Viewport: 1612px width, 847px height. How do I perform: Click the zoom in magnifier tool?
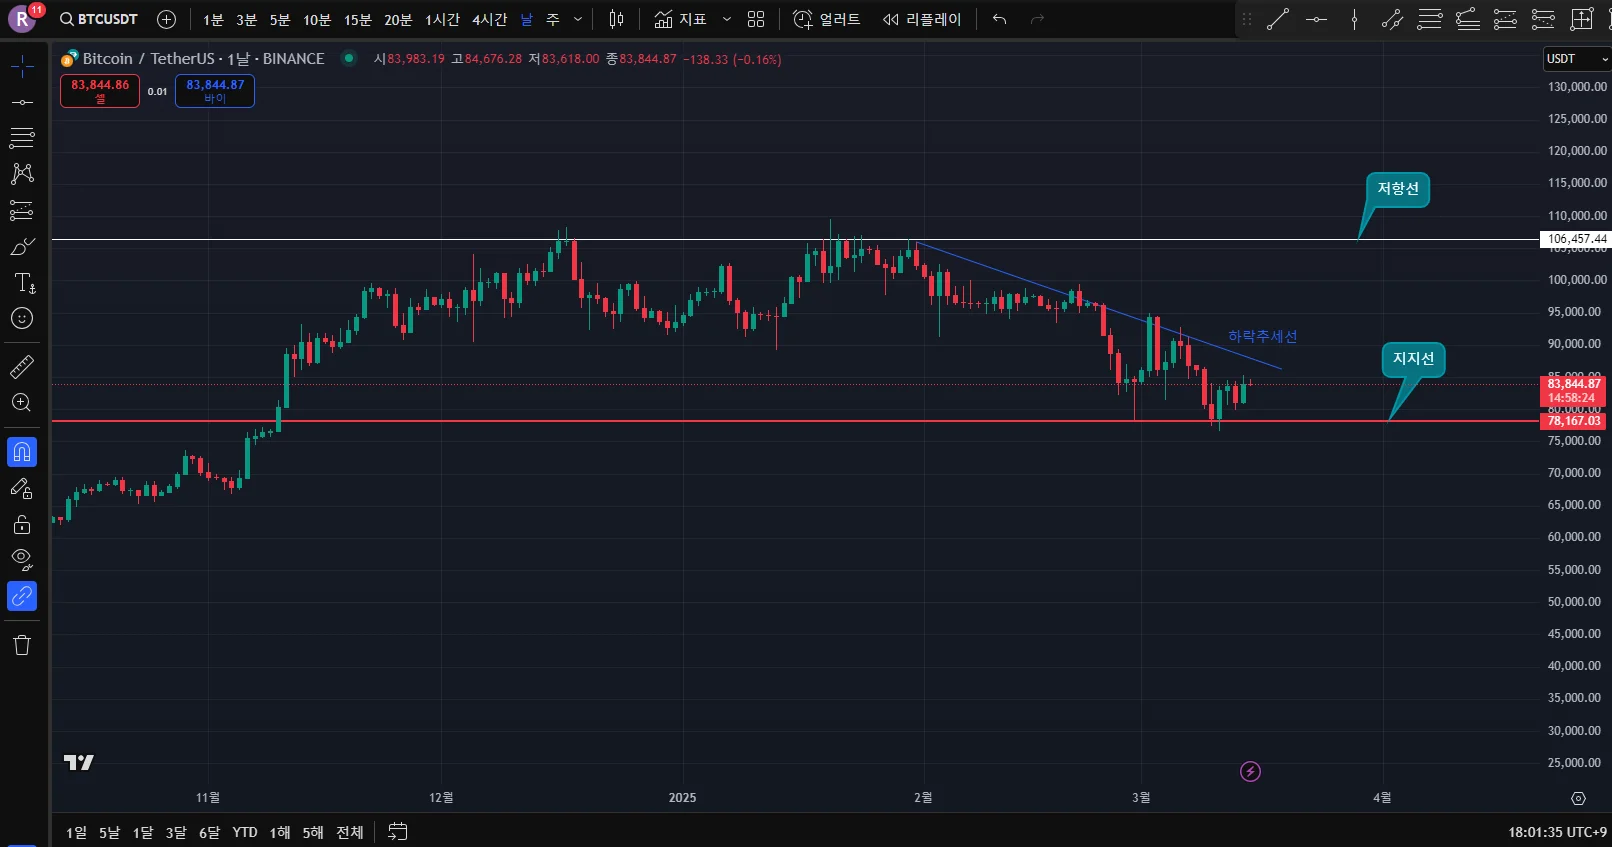(x=22, y=403)
